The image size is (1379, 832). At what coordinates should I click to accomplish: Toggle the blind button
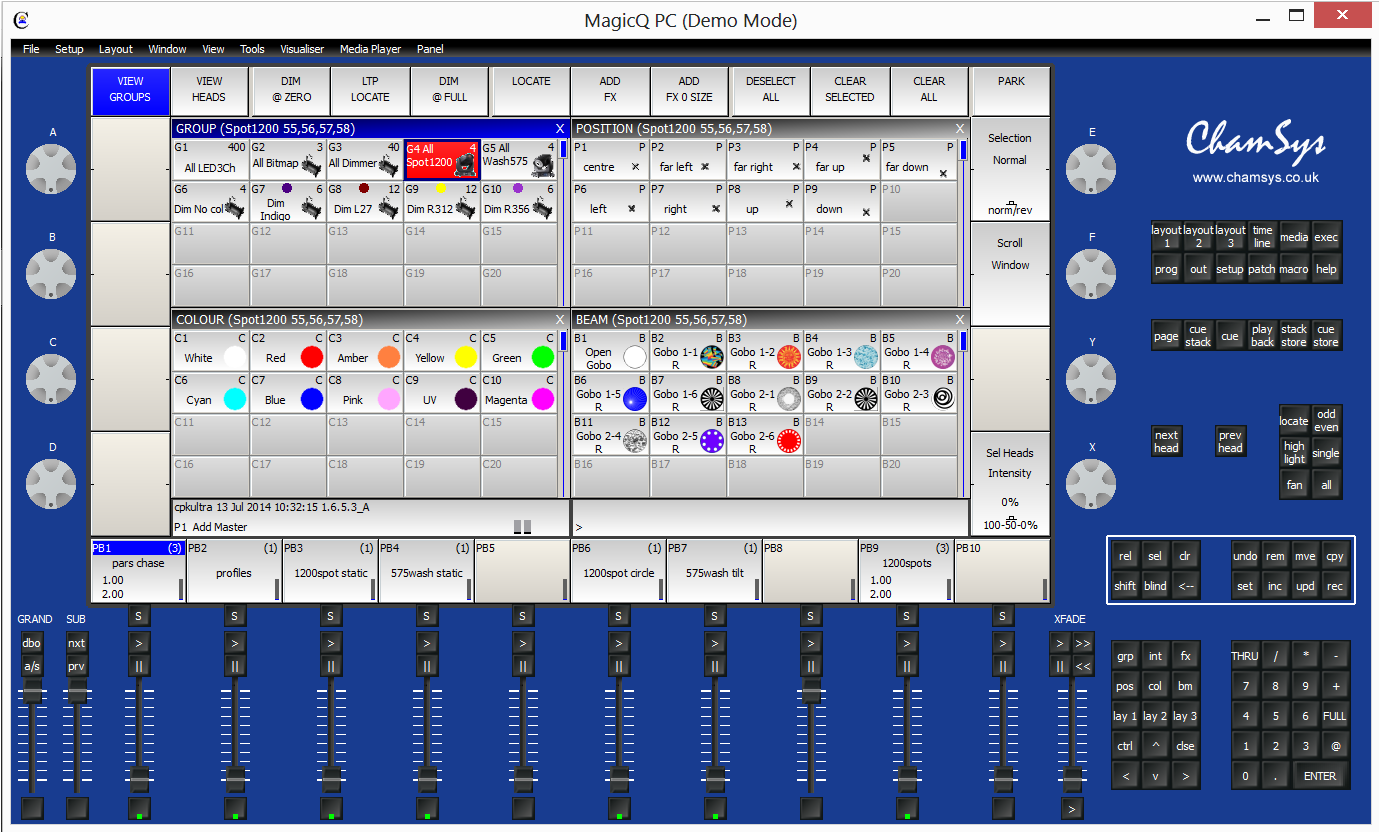tap(1155, 586)
